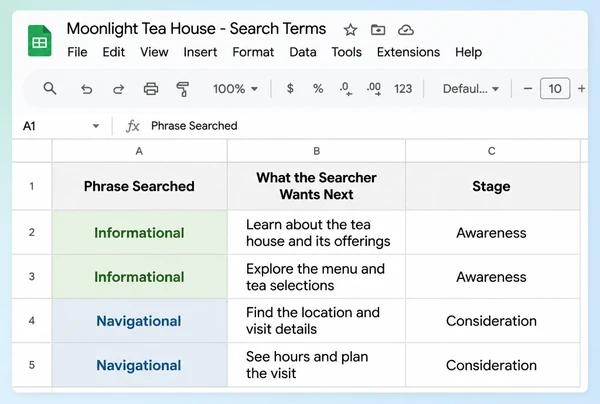This screenshot has height=404, width=600.
Task: Select the Informational cell in row 3
Action: click(139, 276)
